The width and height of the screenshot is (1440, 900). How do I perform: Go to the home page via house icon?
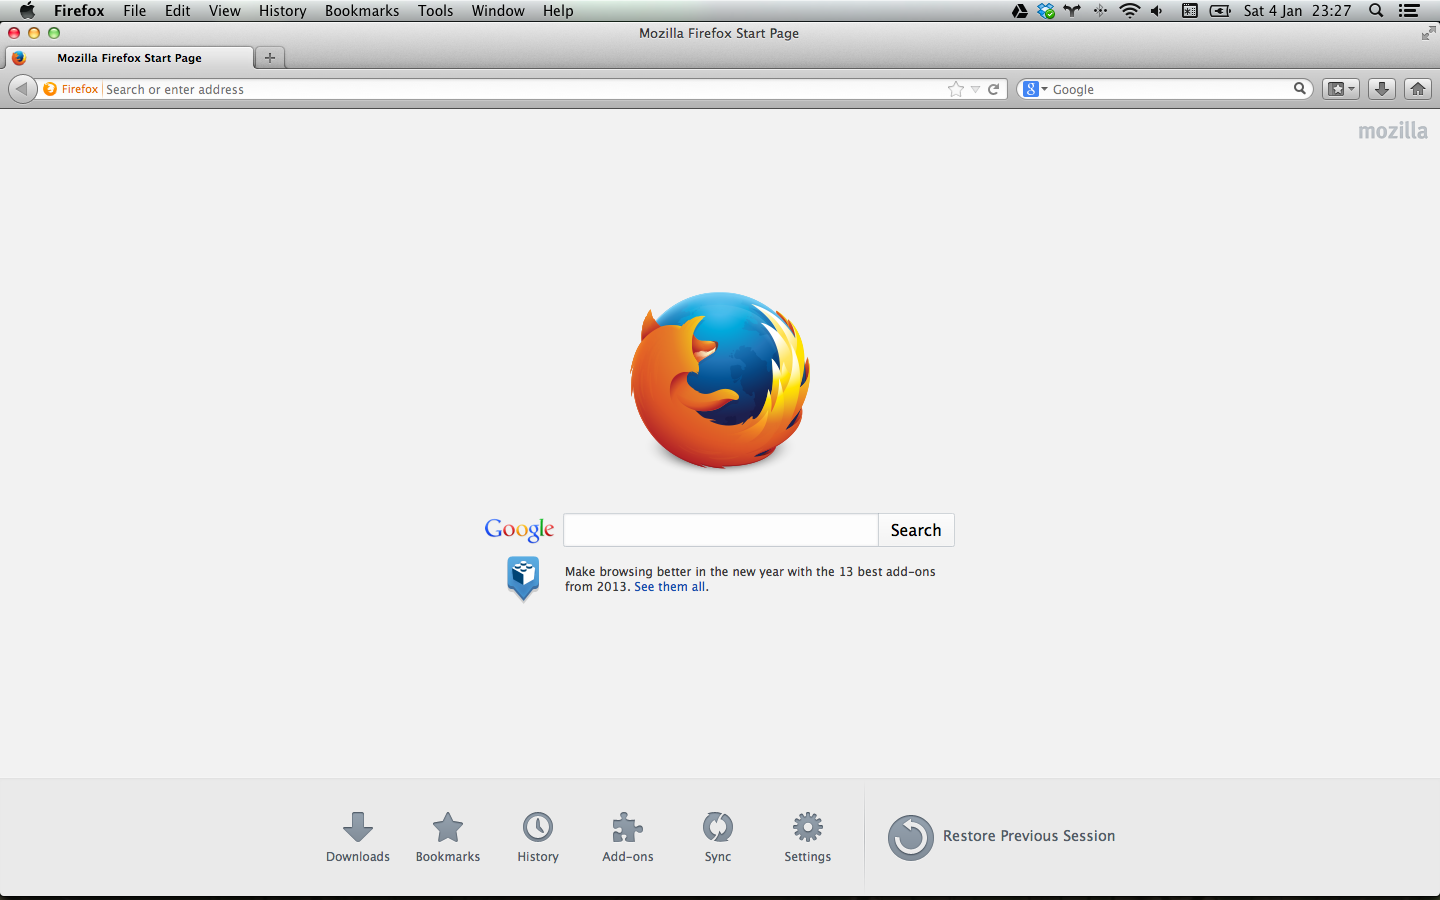(1418, 89)
